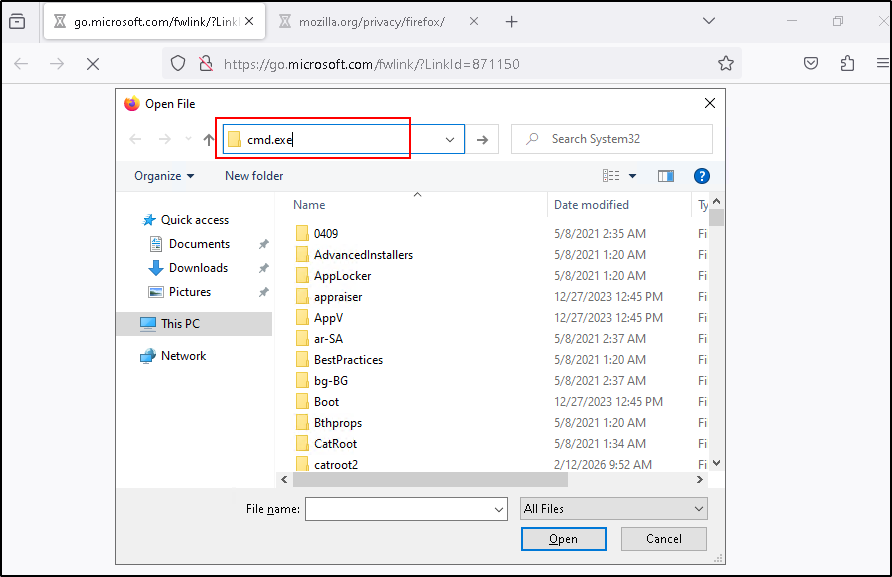The width and height of the screenshot is (892, 577).
Task: Go up one folder level arrow
Action: [x=208, y=140]
